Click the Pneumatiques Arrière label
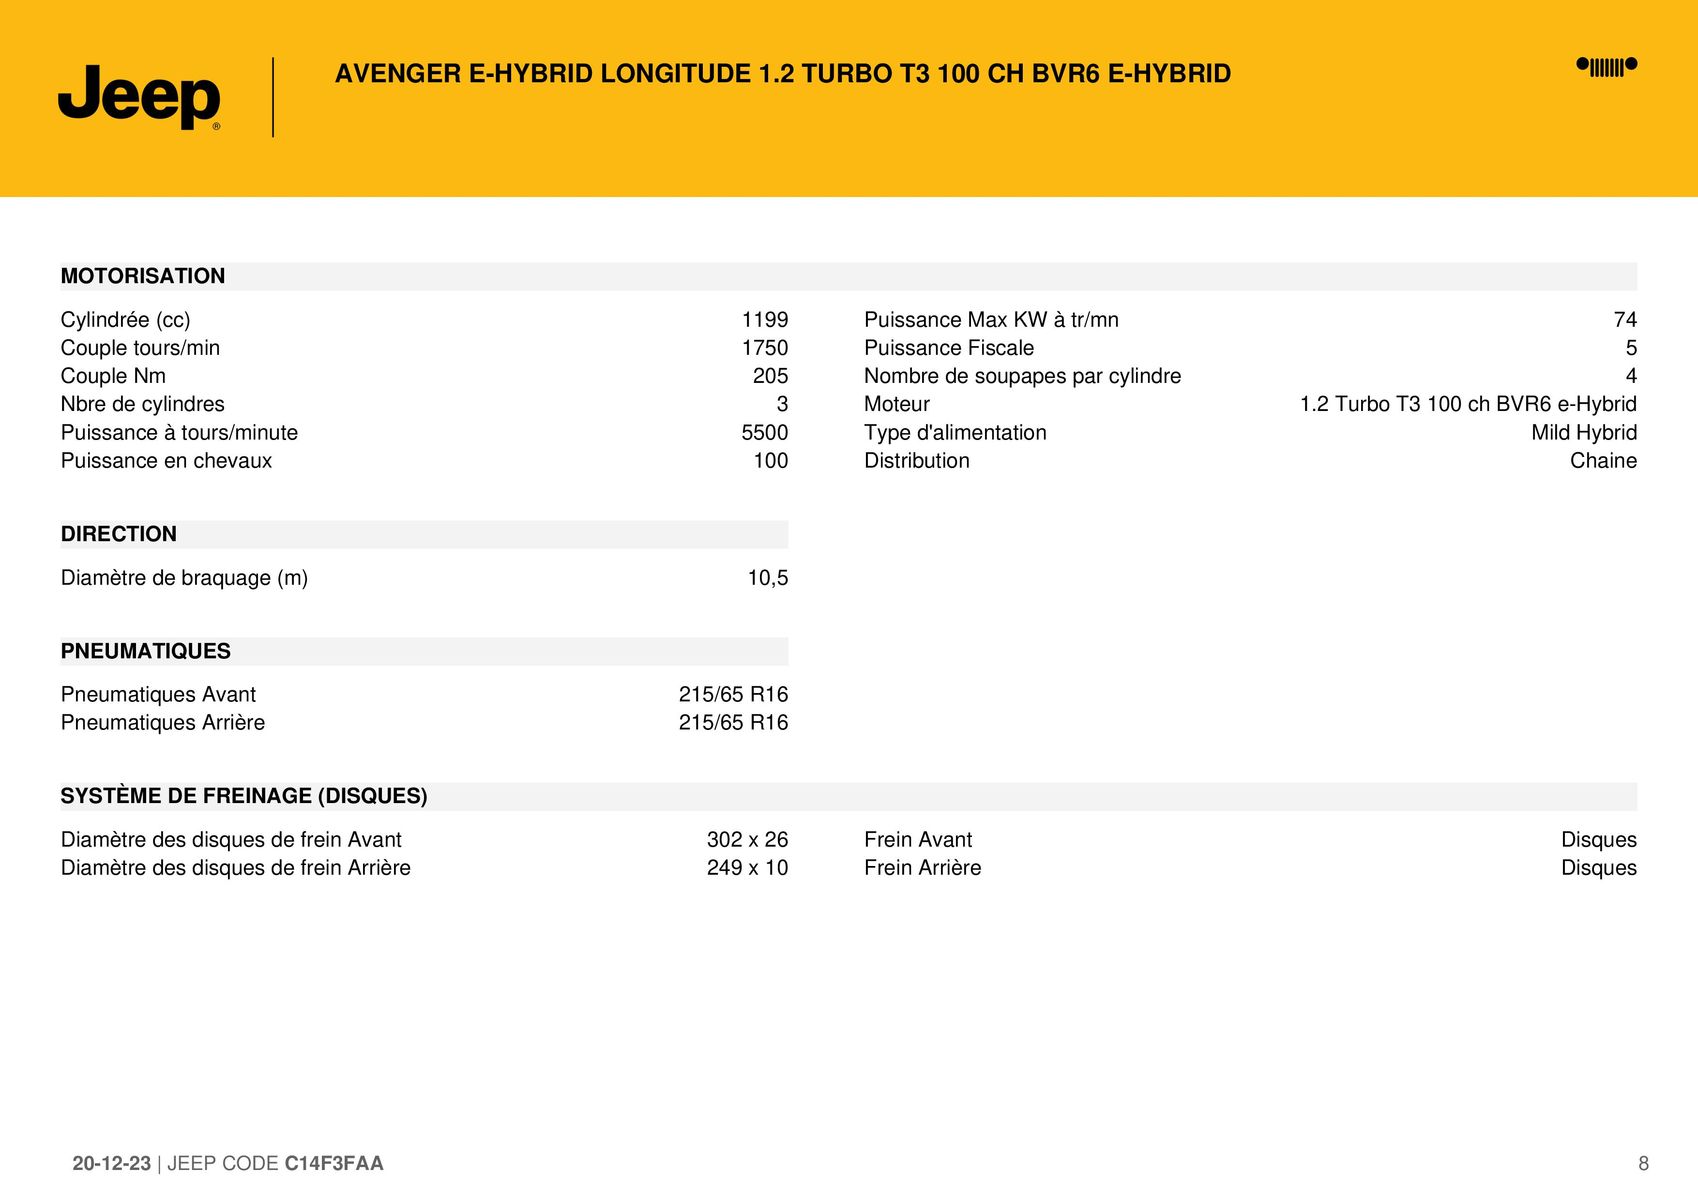Viewport: 1698px width, 1200px height. (x=163, y=723)
